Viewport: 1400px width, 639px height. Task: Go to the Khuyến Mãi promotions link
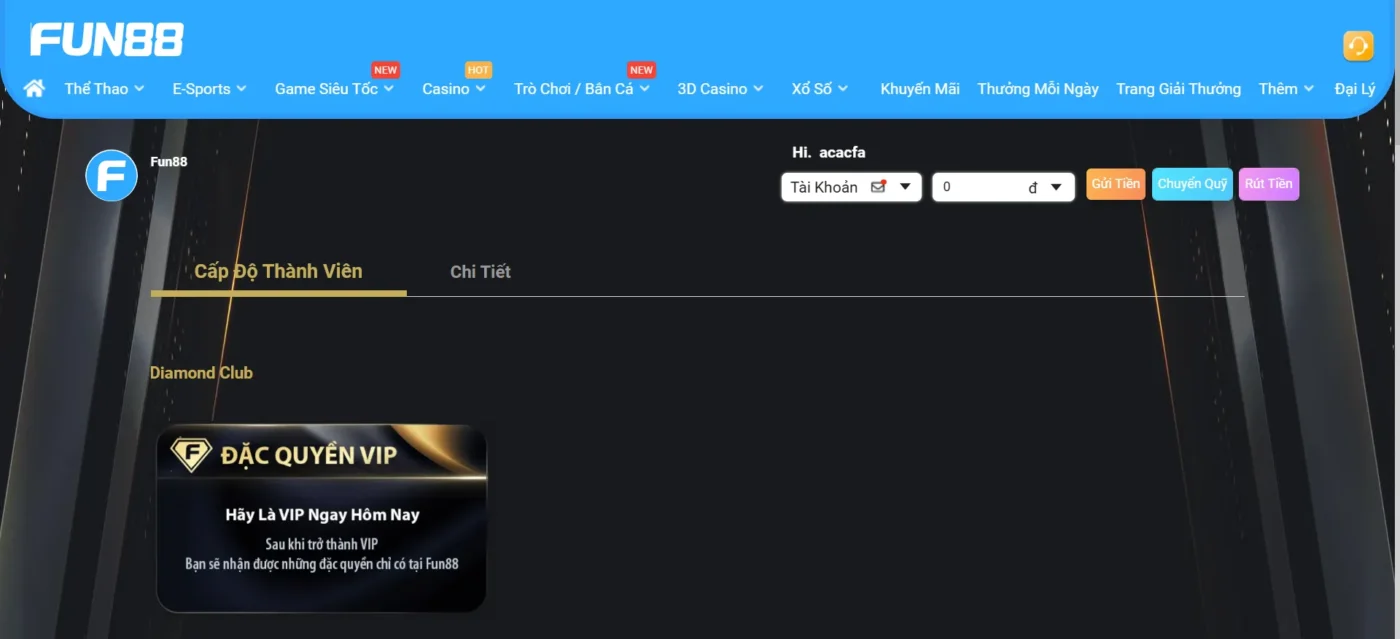coord(919,89)
